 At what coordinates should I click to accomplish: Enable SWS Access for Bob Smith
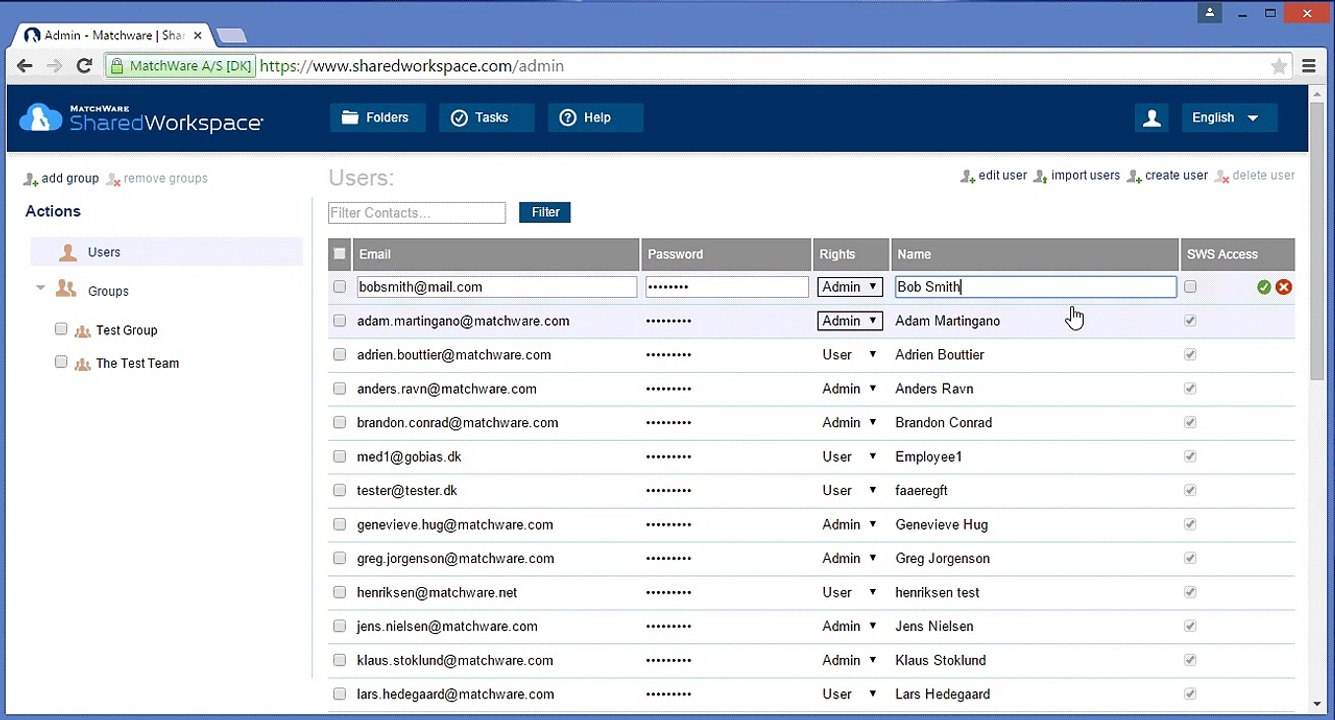tap(1190, 287)
